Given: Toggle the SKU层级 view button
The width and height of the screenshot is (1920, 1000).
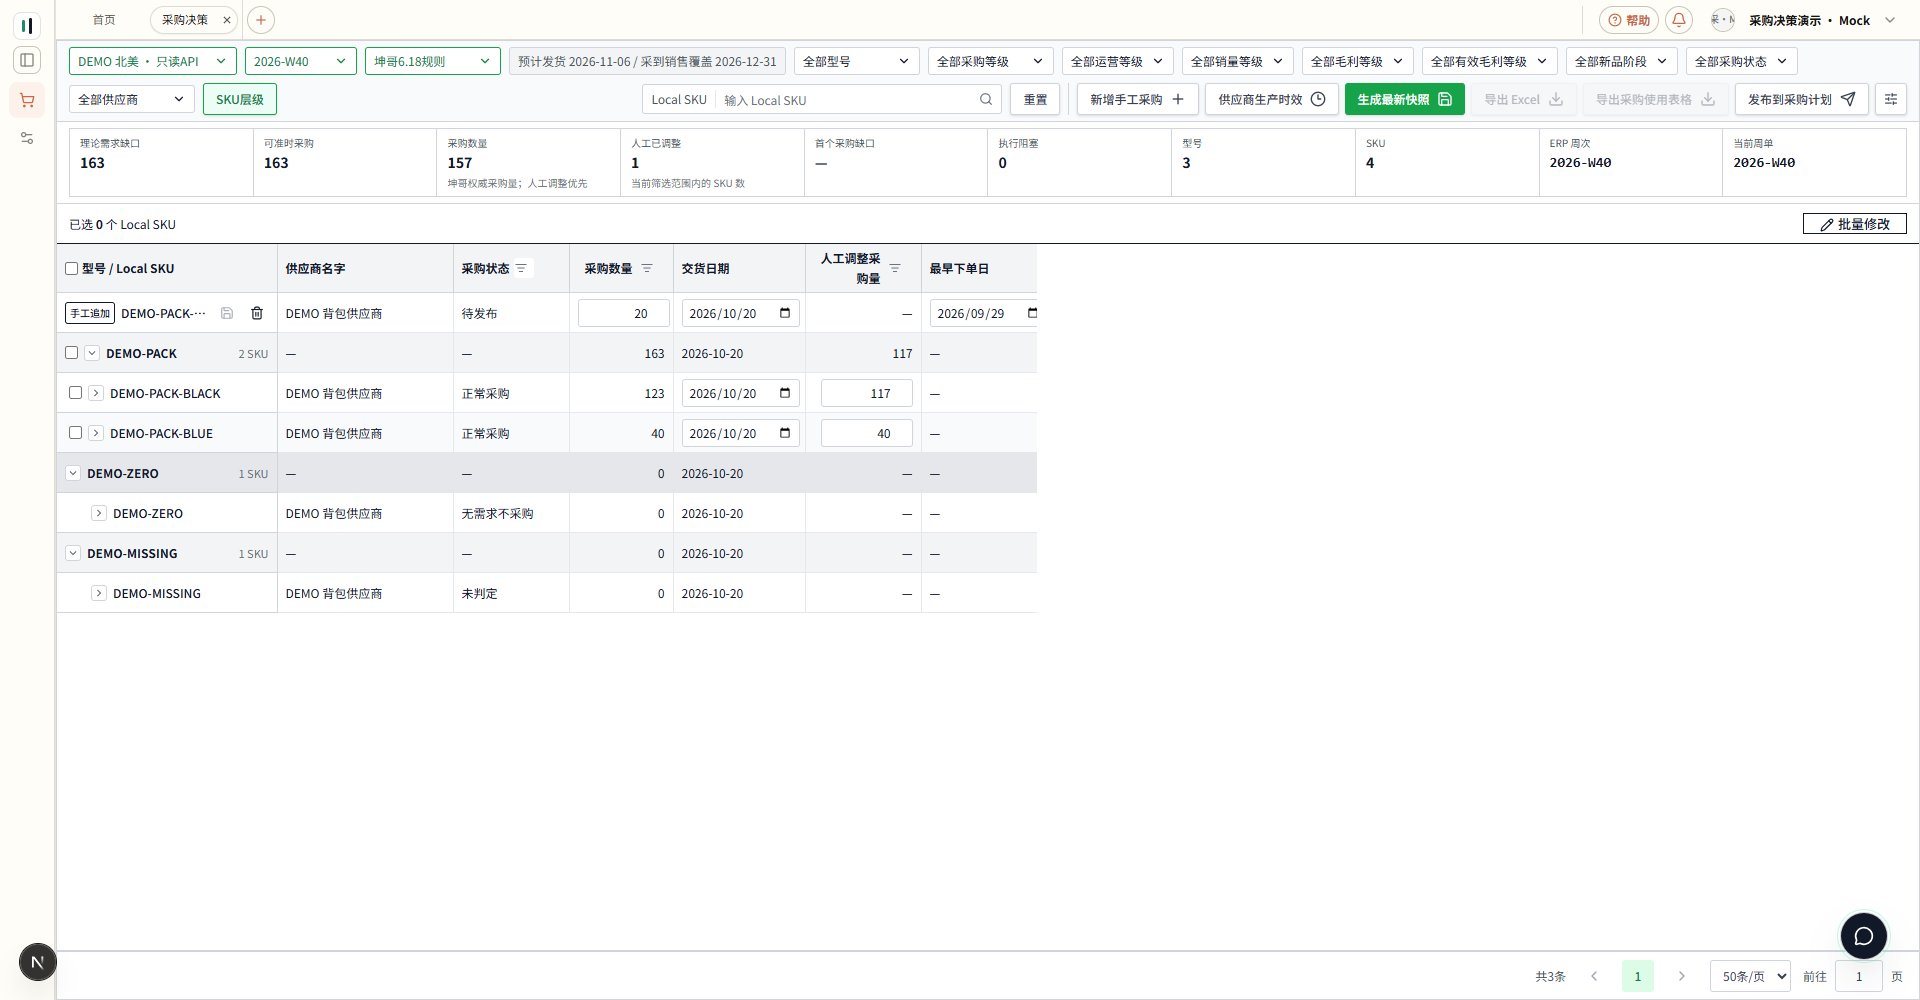Looking at the screenshot, I should tap(240, 99).
